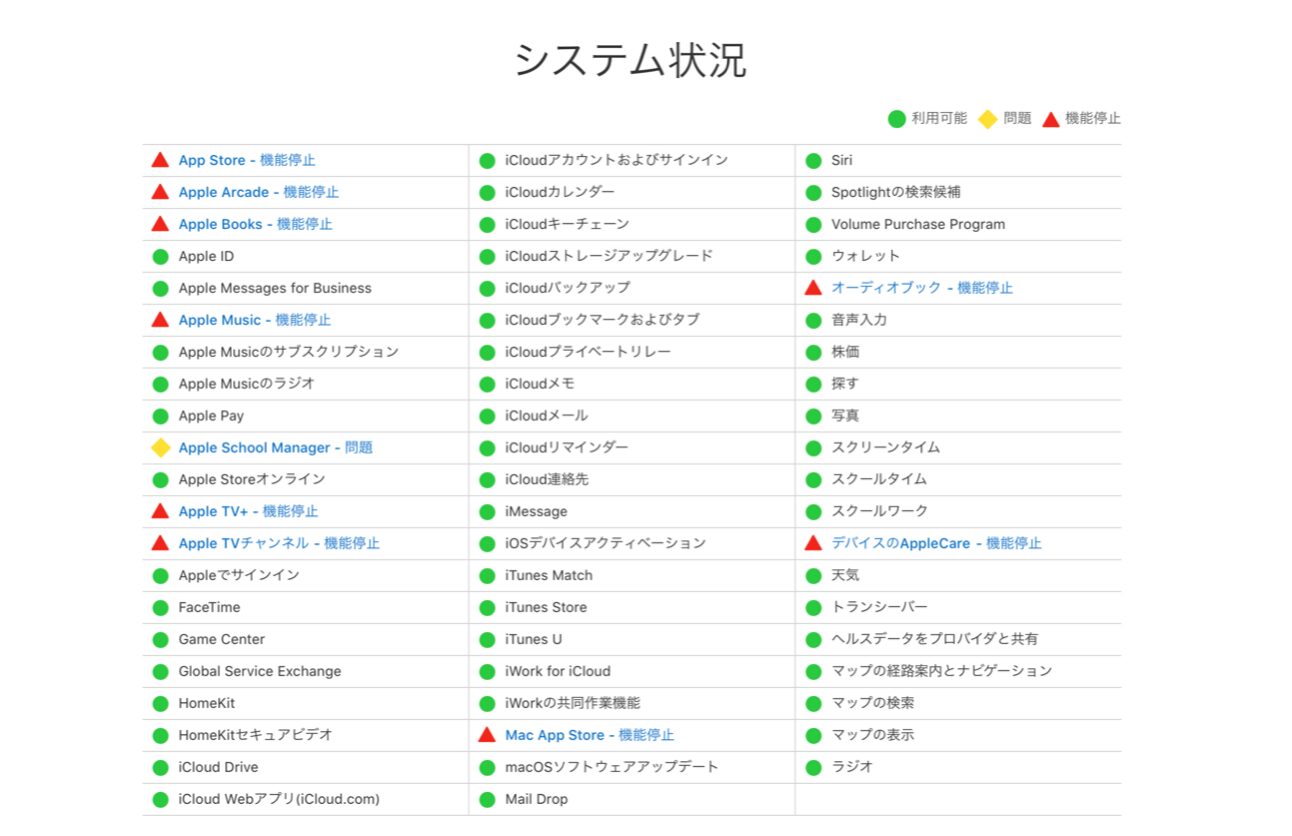Image resolution: width=1292 pixels, height=836 pixels.
Task: Select the iOSデバイスアクティベーション entry
Action: coord(605,543)
